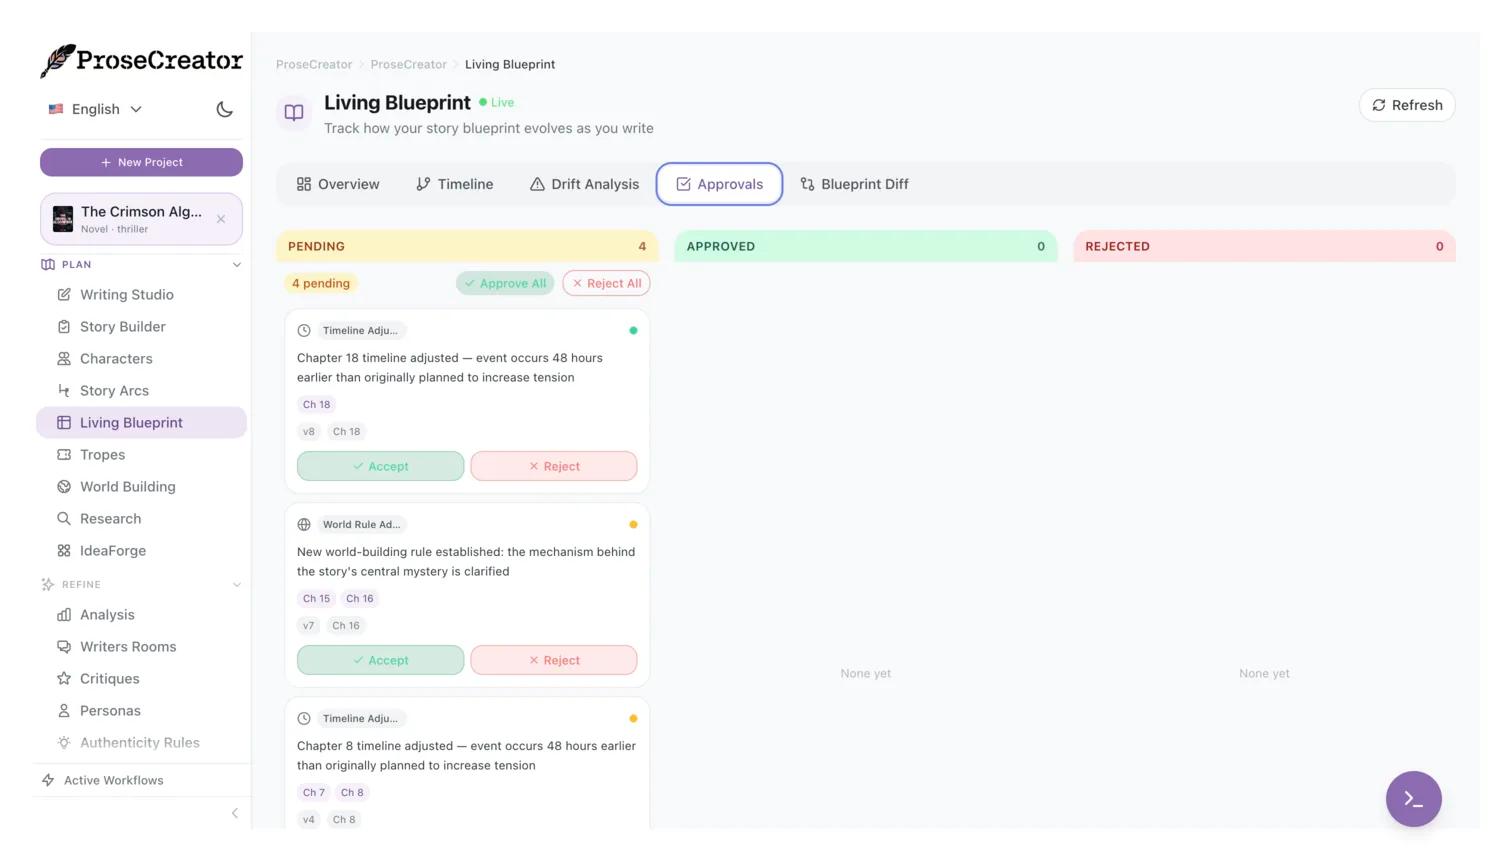Screen dimensions: 1512x861
Task: Open the English language dropdown
Action: [96, 109]
